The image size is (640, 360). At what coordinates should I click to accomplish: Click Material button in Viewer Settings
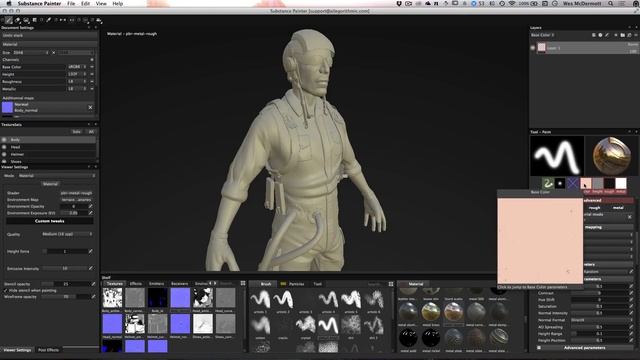[x=50, y=184]
